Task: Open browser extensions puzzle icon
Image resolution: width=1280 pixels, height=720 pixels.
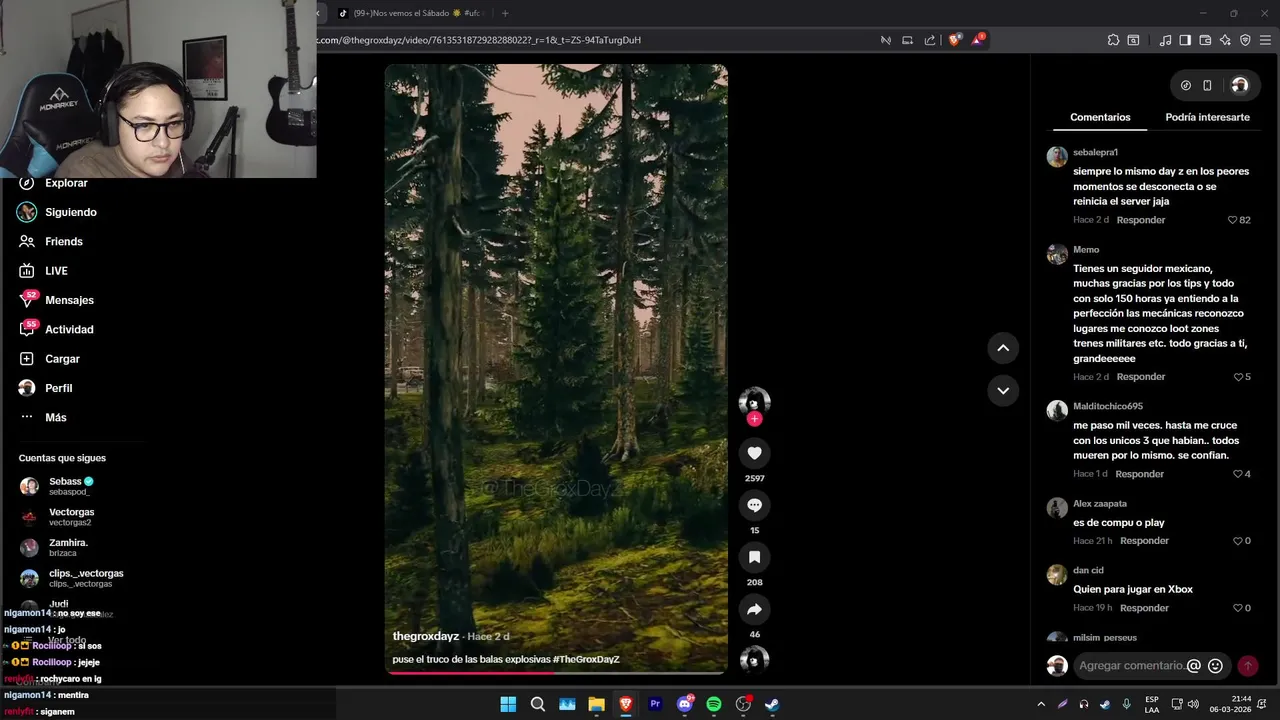Action: point(1113,40)
